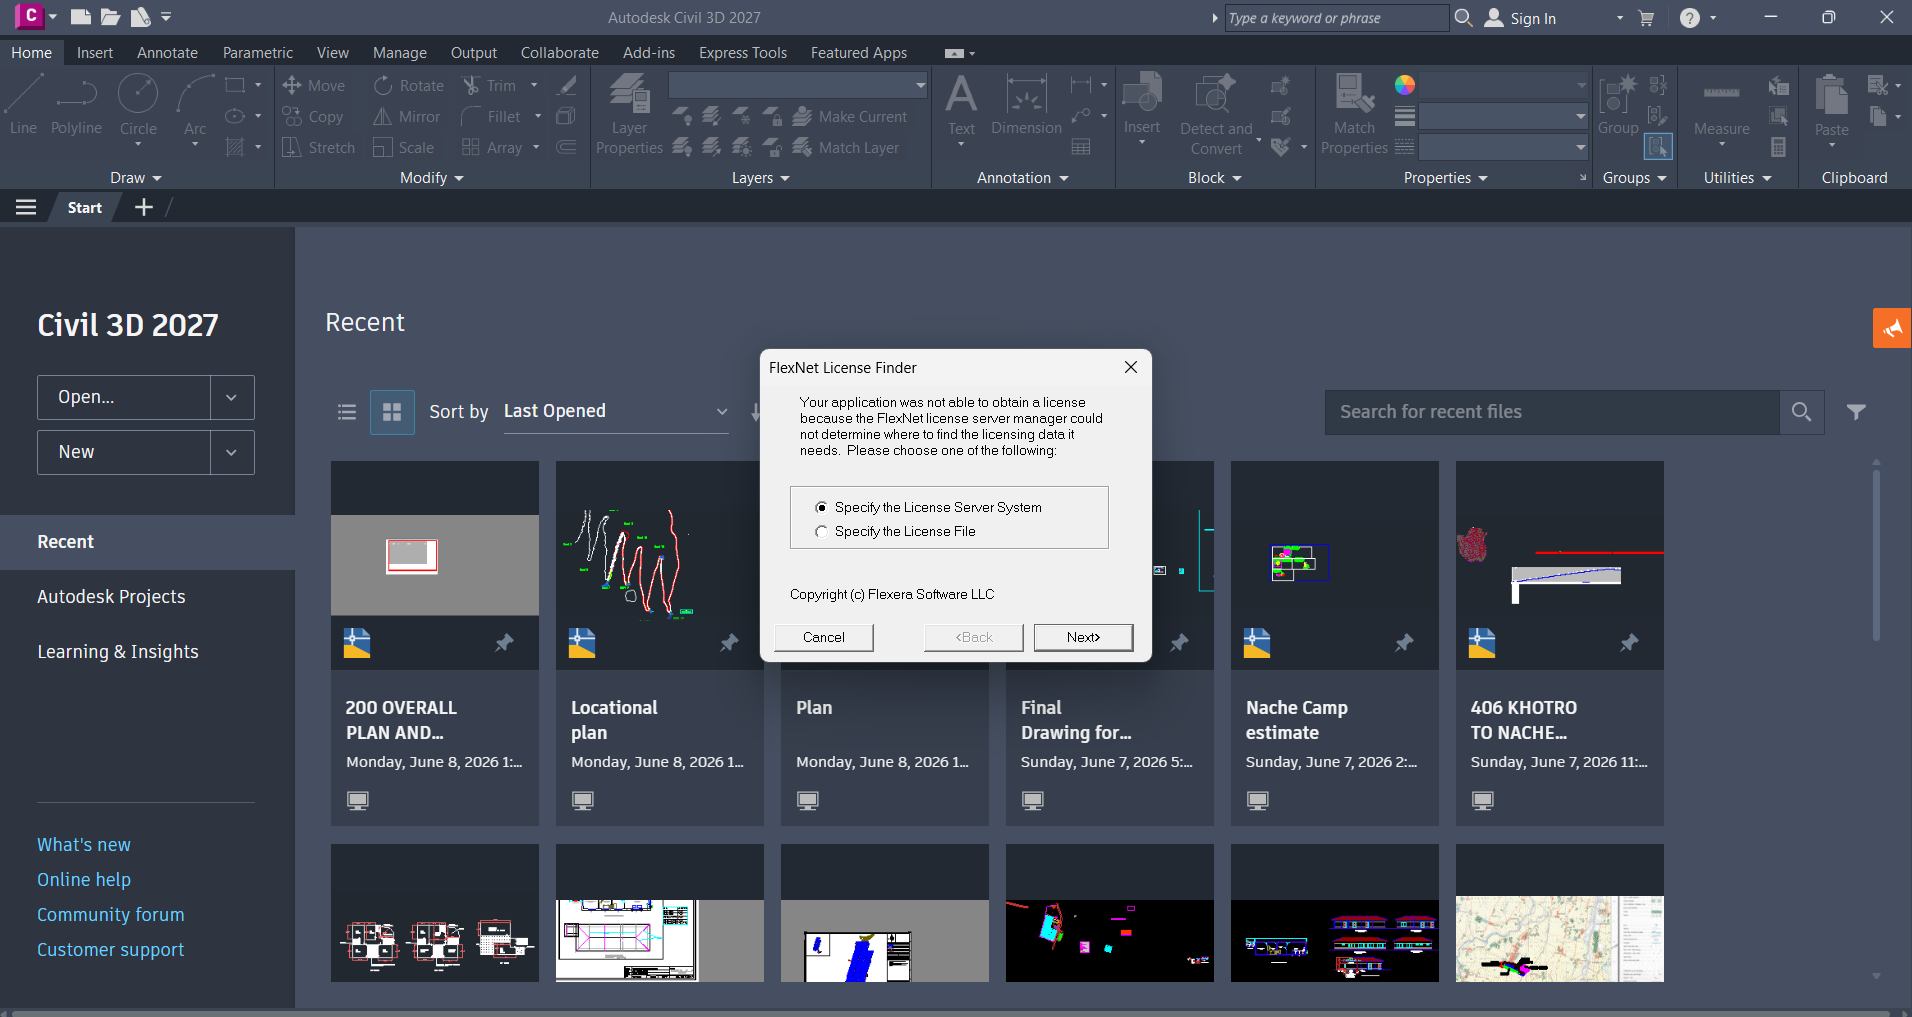Click the Stretch tool
Image resolution: width=1912 pixels, height=1017 pixels.
(x=318, y=148)
